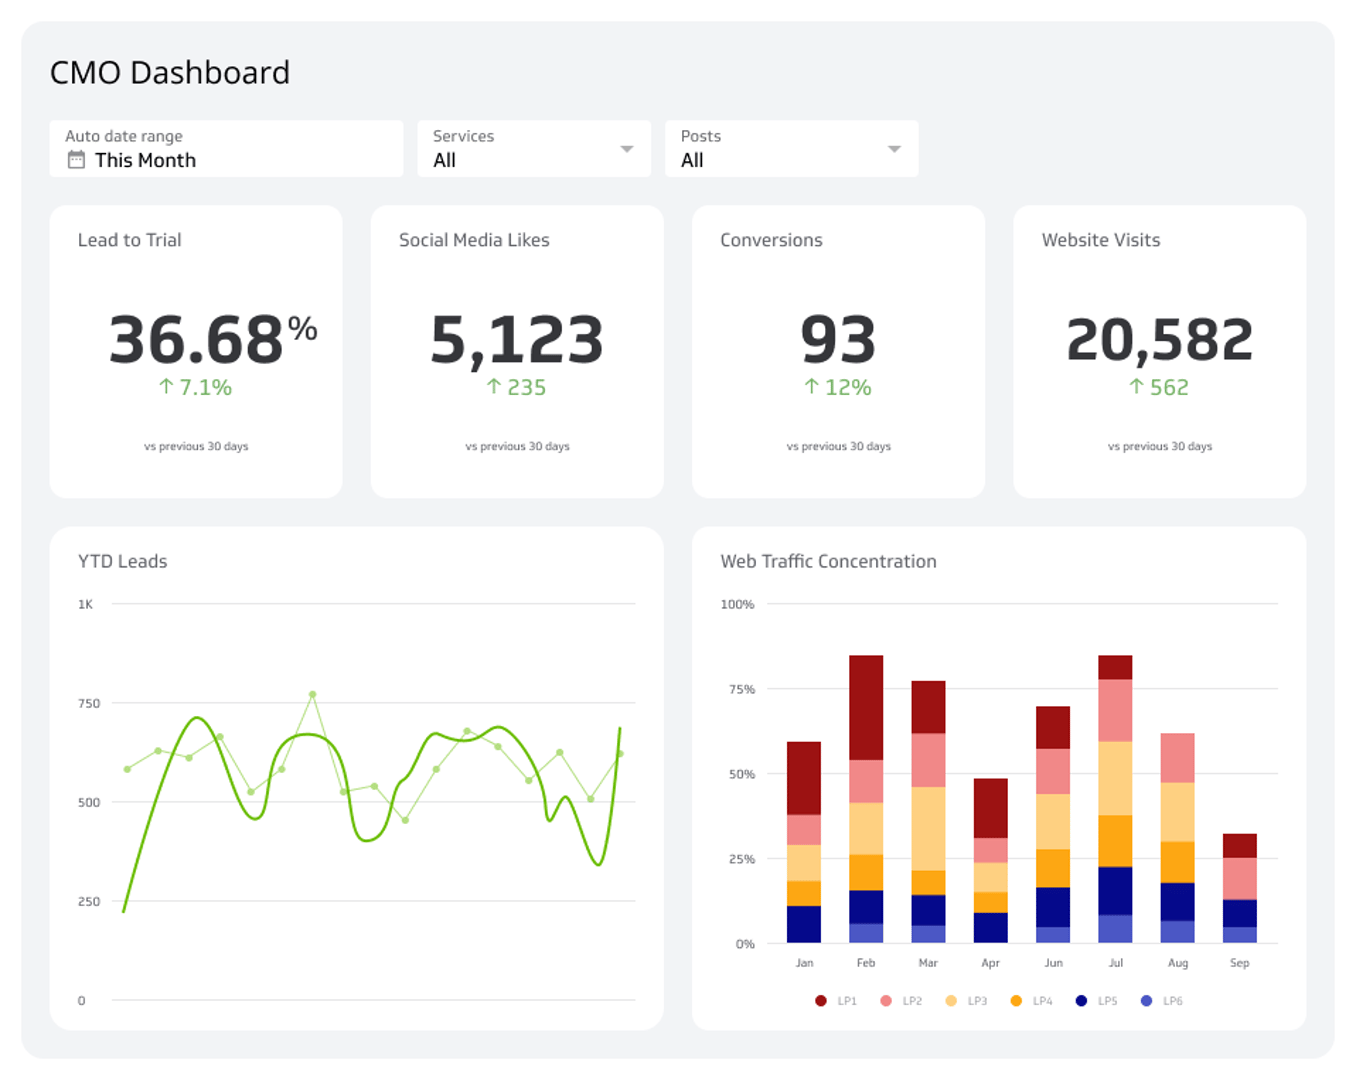1356x1080 pixels.
Task: Click the YTD Leads chart title
Action: [123, 561]
